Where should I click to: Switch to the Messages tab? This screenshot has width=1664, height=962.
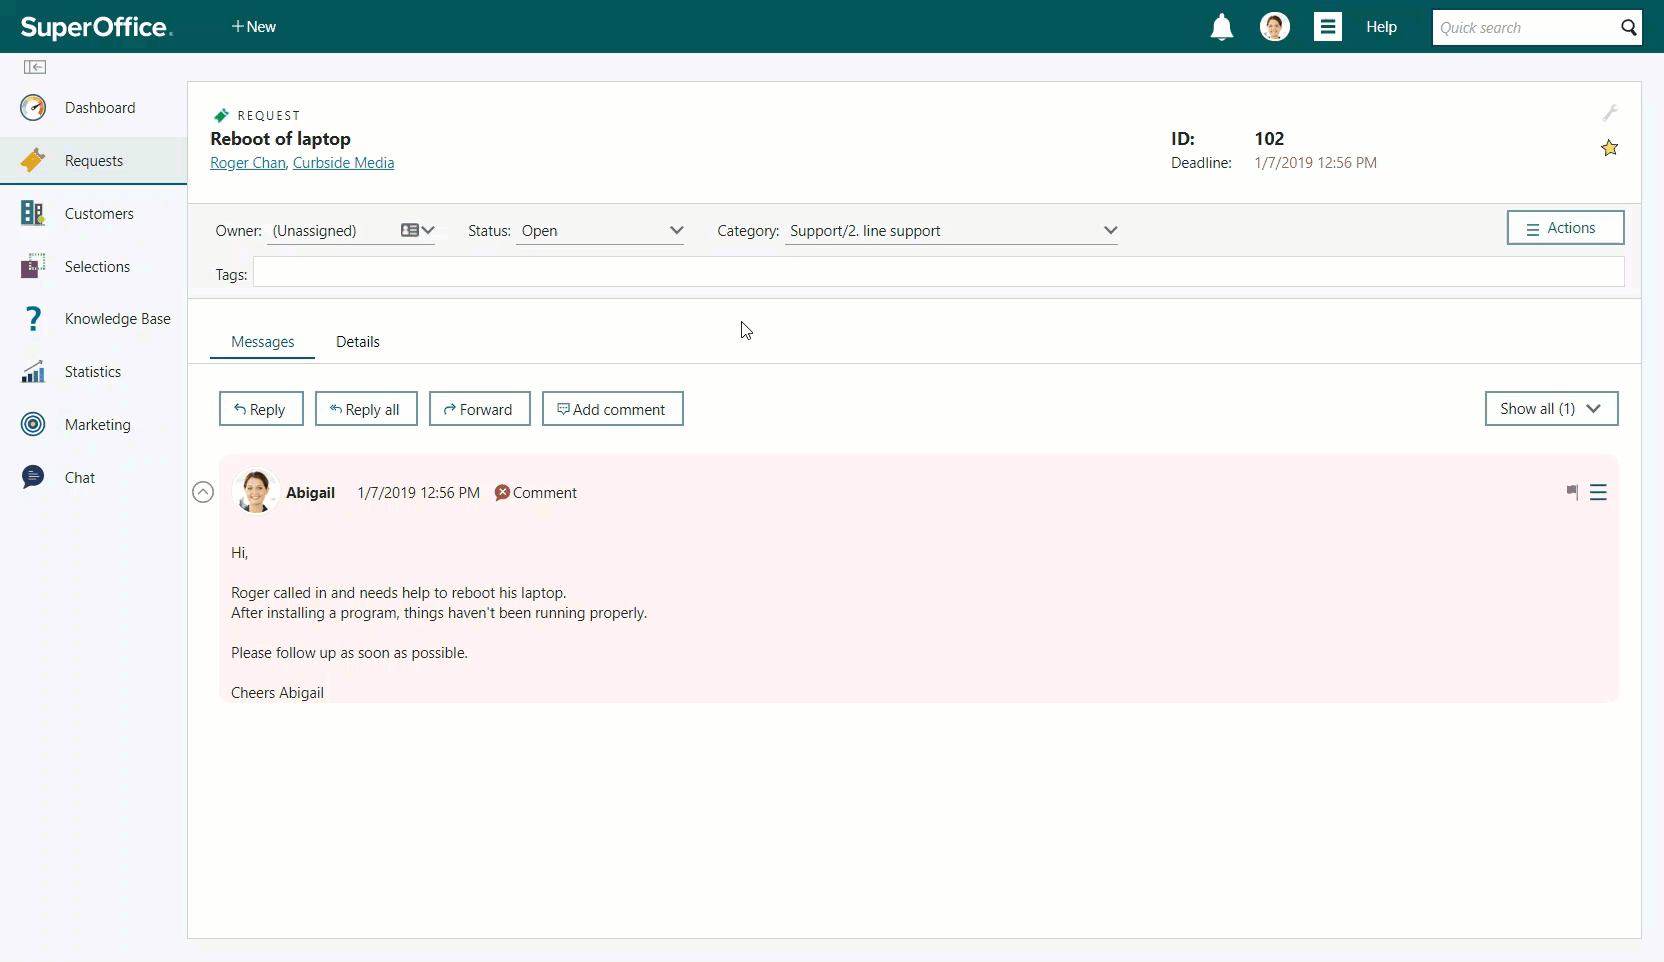tap(262, 341)
